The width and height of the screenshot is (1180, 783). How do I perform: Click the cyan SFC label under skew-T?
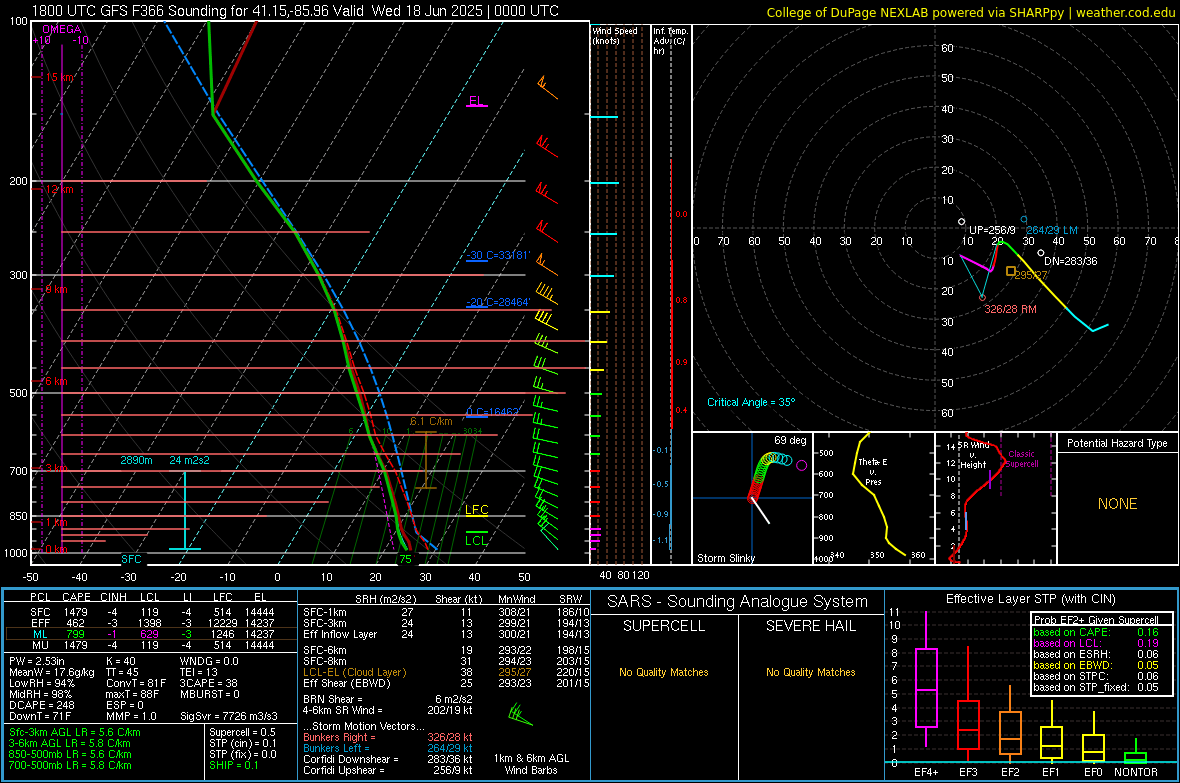pyautogui.click(x=131, y=559)
